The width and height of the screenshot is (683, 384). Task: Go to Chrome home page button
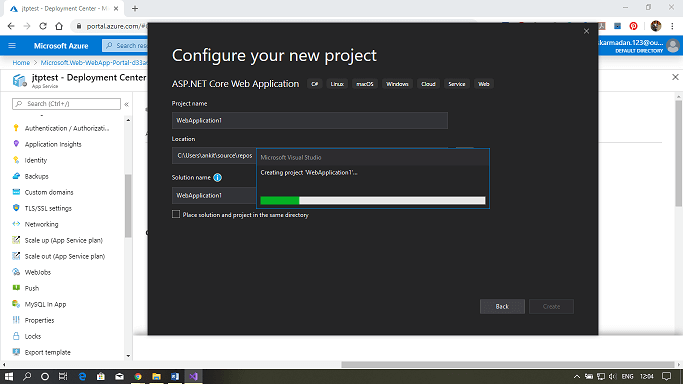tap(59, 26)
